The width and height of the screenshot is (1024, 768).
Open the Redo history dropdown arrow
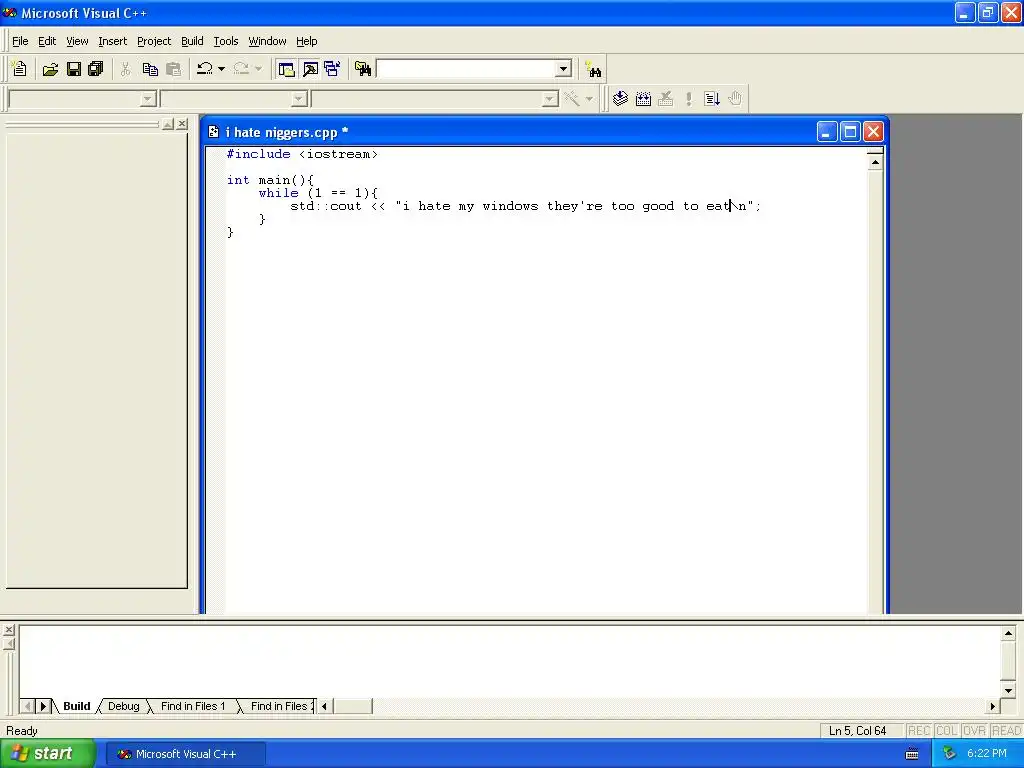tap(258, 69)
